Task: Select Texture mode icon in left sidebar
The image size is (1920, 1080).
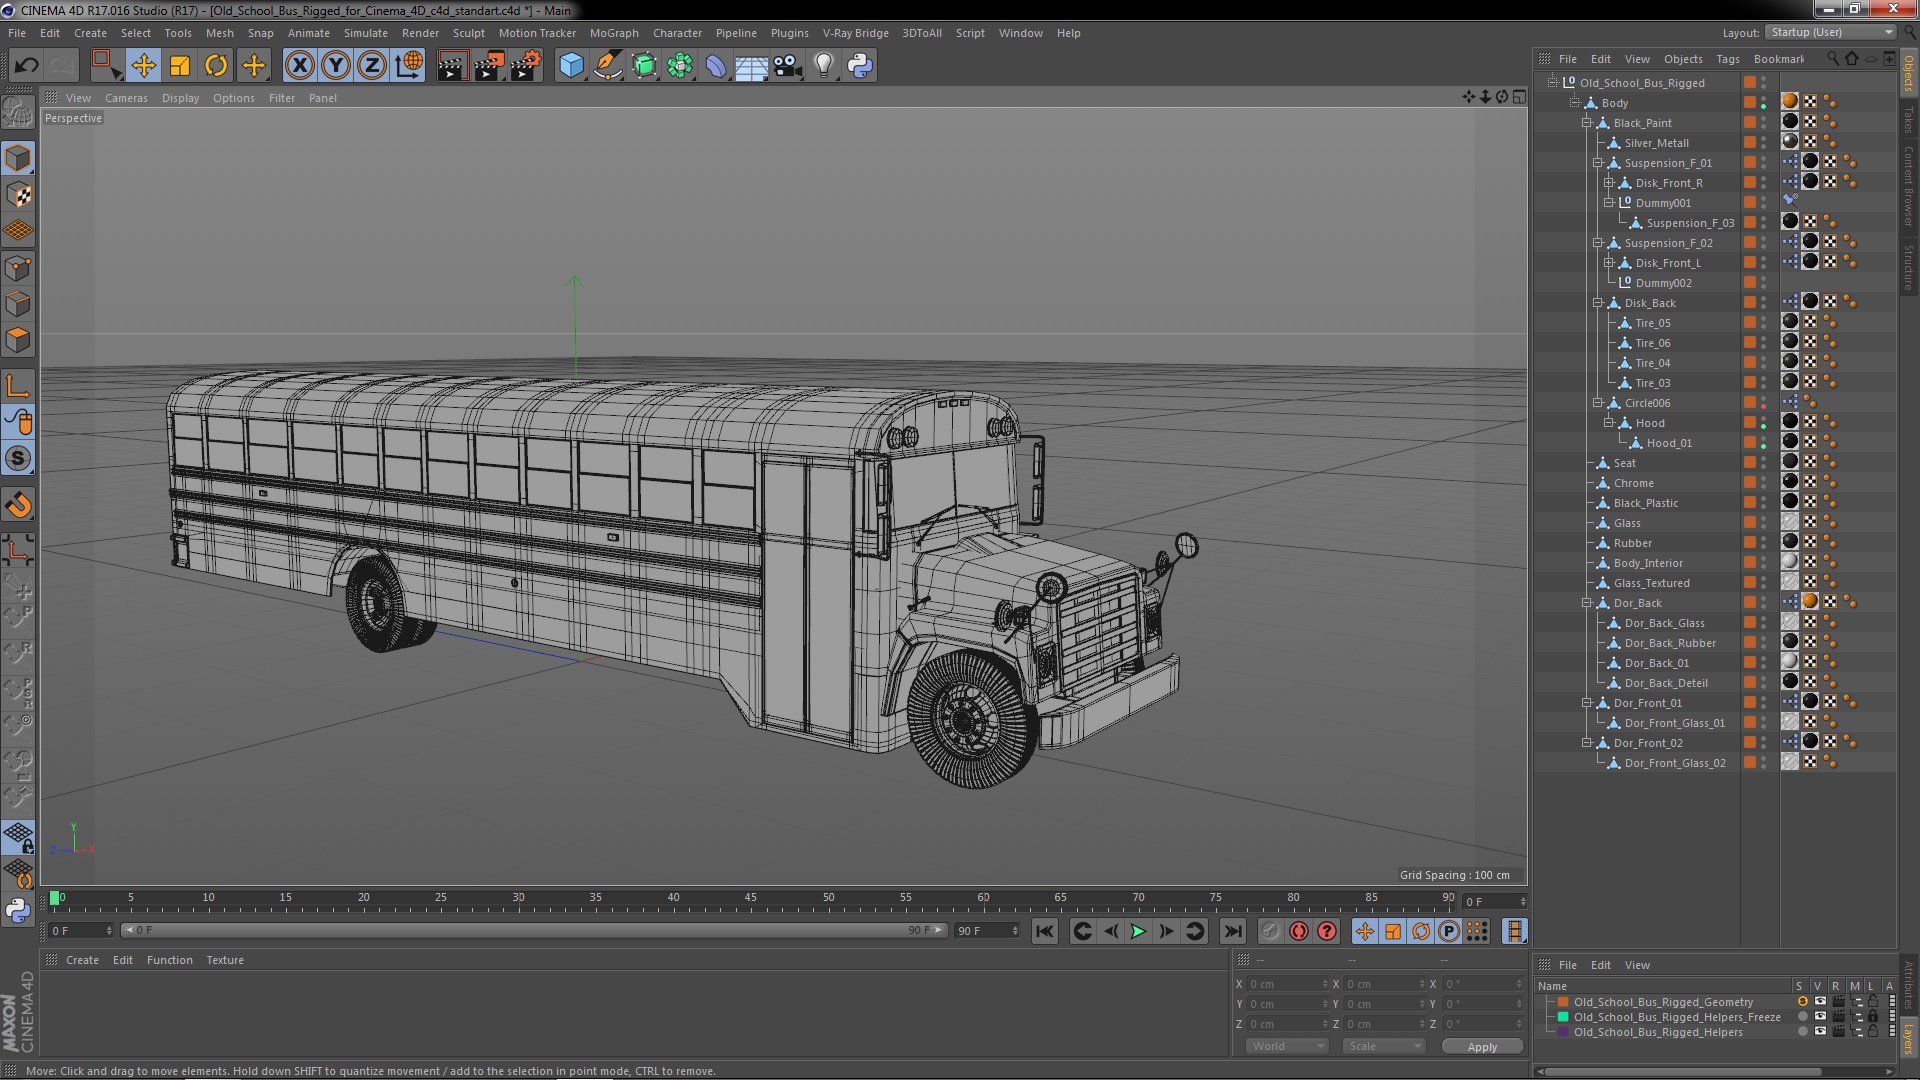Action: point(18,195)
